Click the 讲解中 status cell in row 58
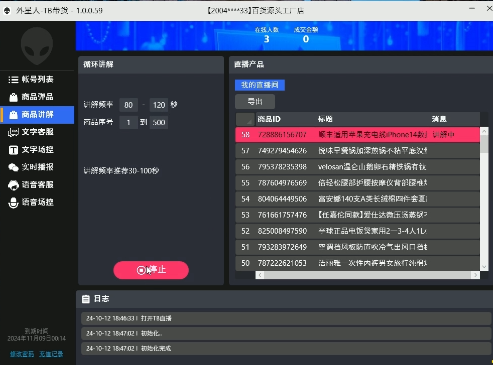Viewport: 493px width, 365px height. tap(443, 135)
